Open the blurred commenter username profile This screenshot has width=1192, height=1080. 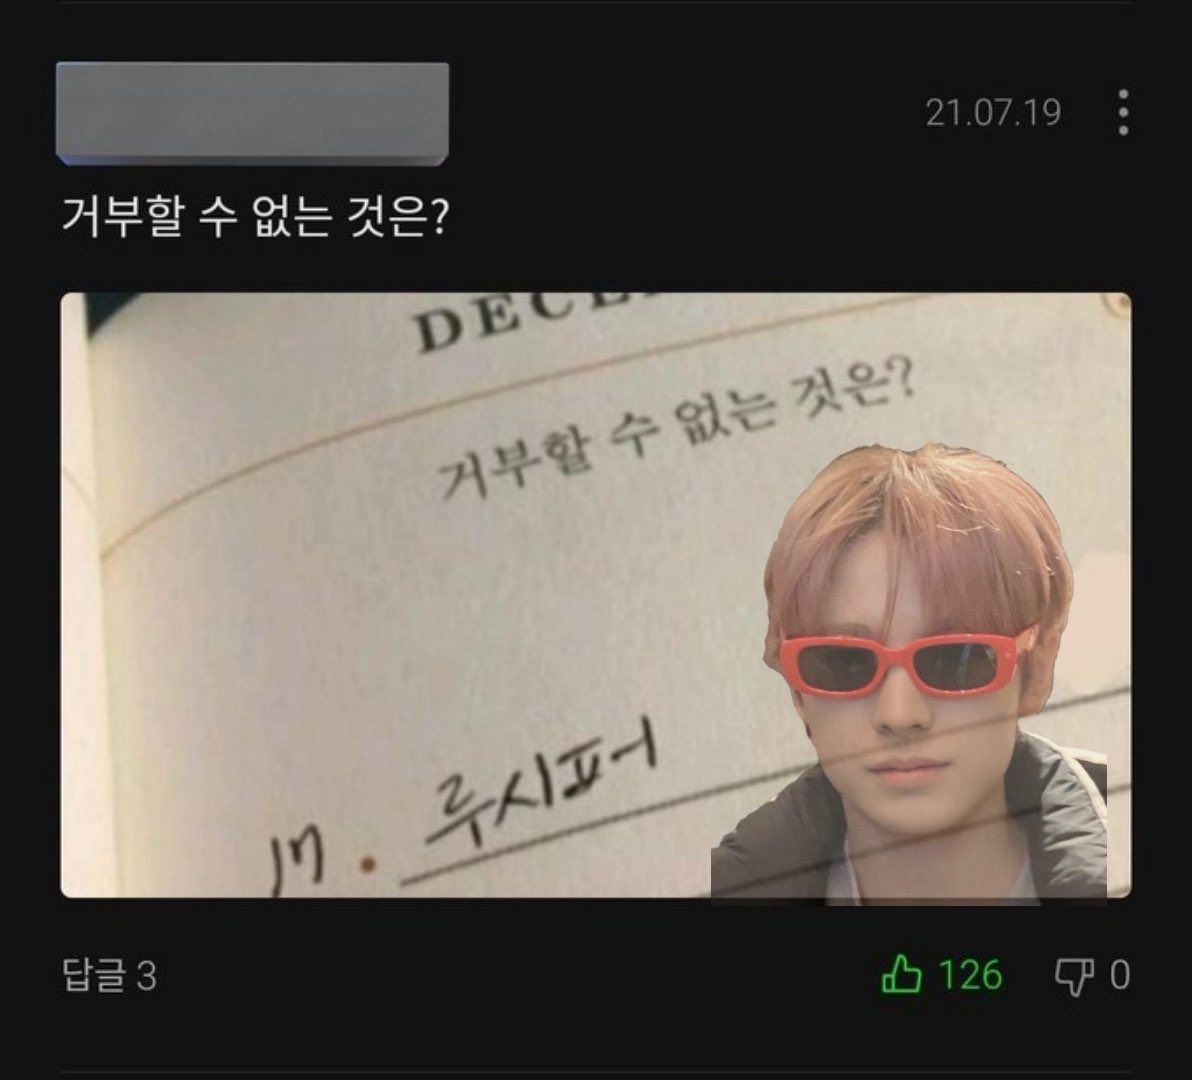(252, 113)
